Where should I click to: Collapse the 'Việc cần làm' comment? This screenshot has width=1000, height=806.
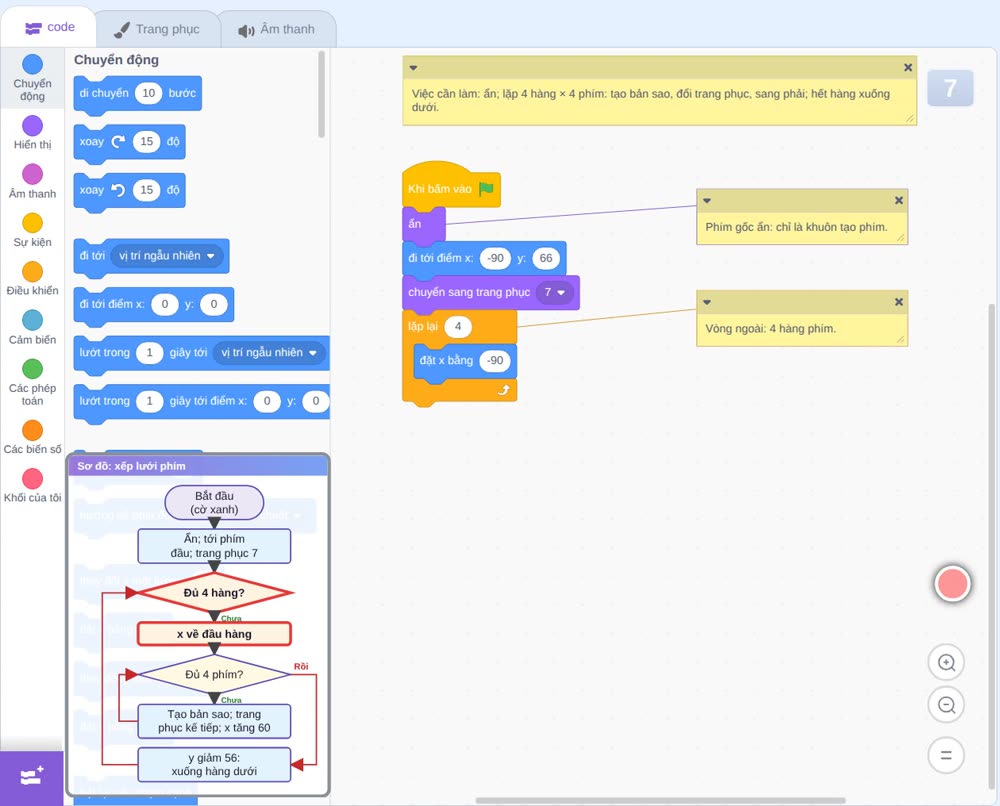tap(413, 68)
